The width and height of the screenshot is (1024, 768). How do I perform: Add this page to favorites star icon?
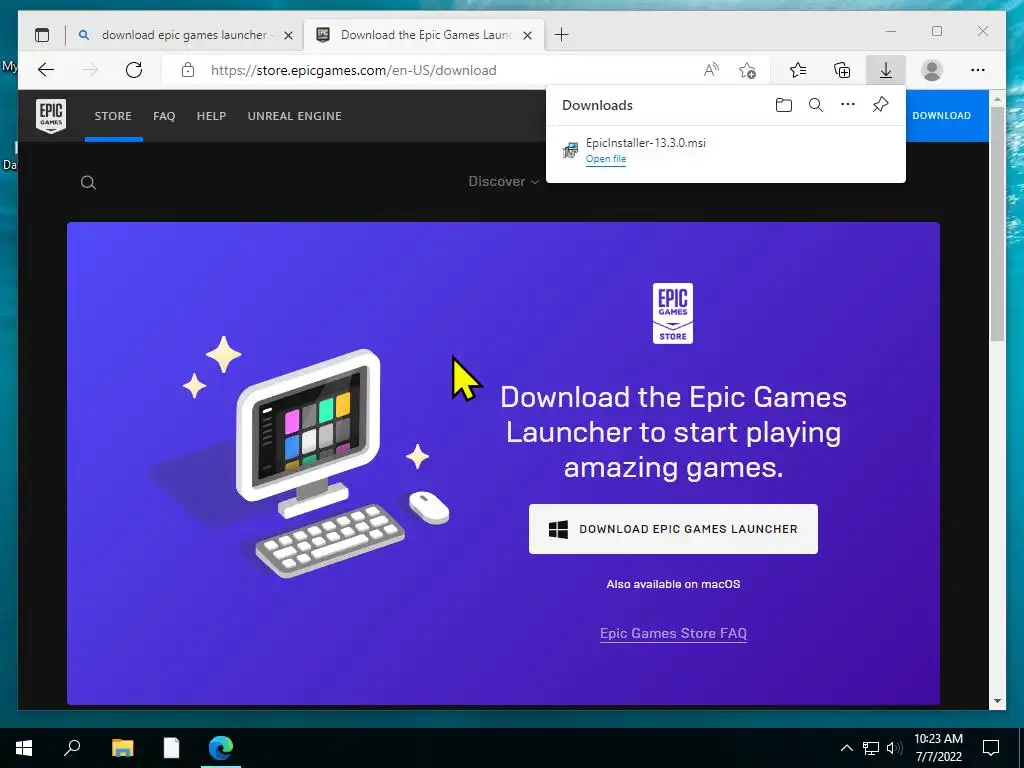[748, 70]
